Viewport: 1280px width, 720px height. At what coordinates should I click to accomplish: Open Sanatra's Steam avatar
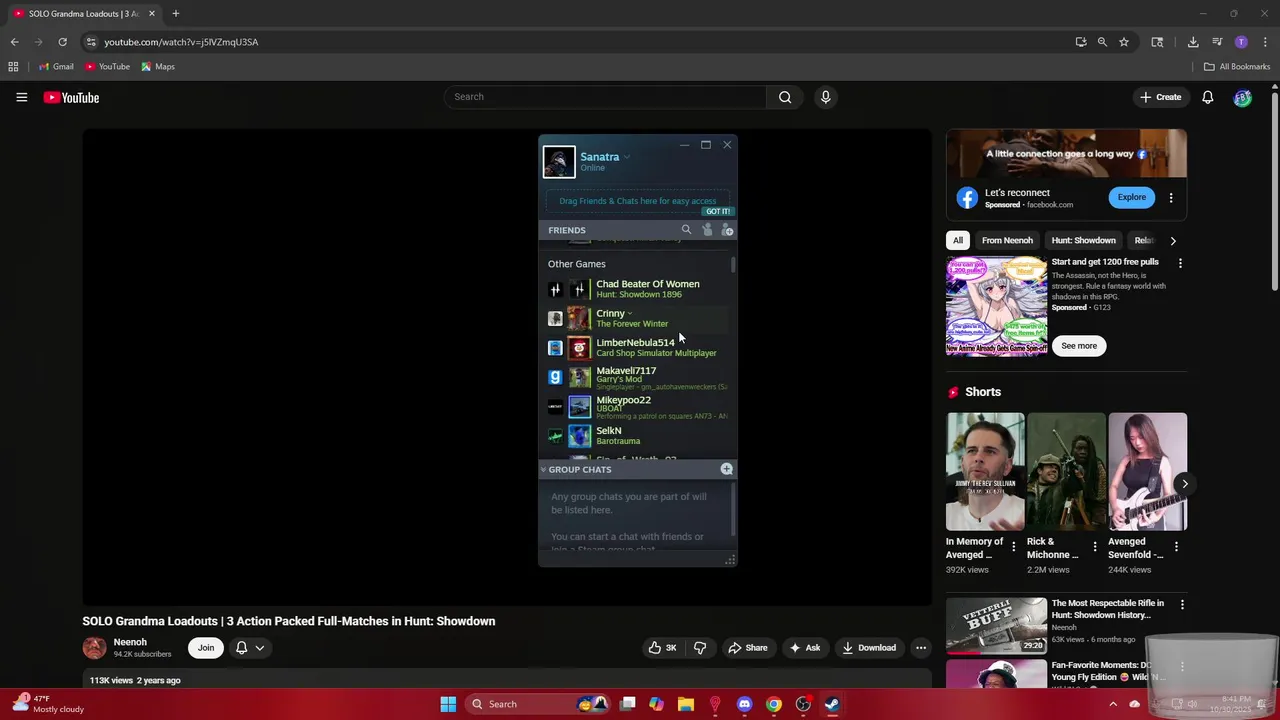click(x=559, y=162)
